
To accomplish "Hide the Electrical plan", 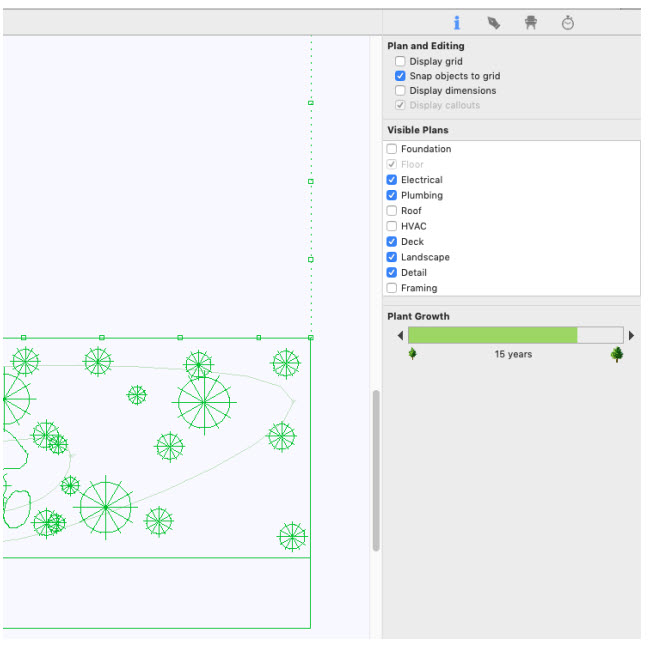I will coord(392,180).
